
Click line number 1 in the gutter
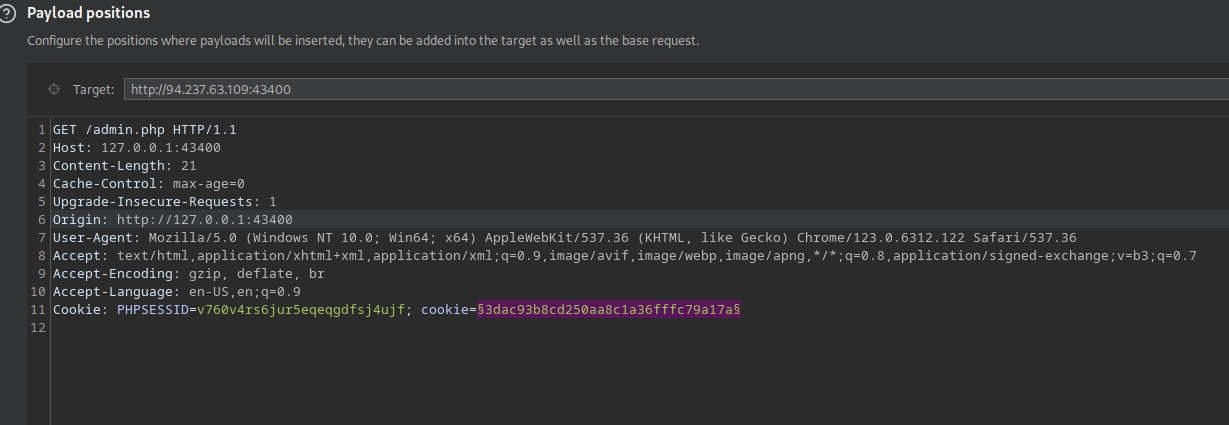pyautogui.click(x=42, y=130)
